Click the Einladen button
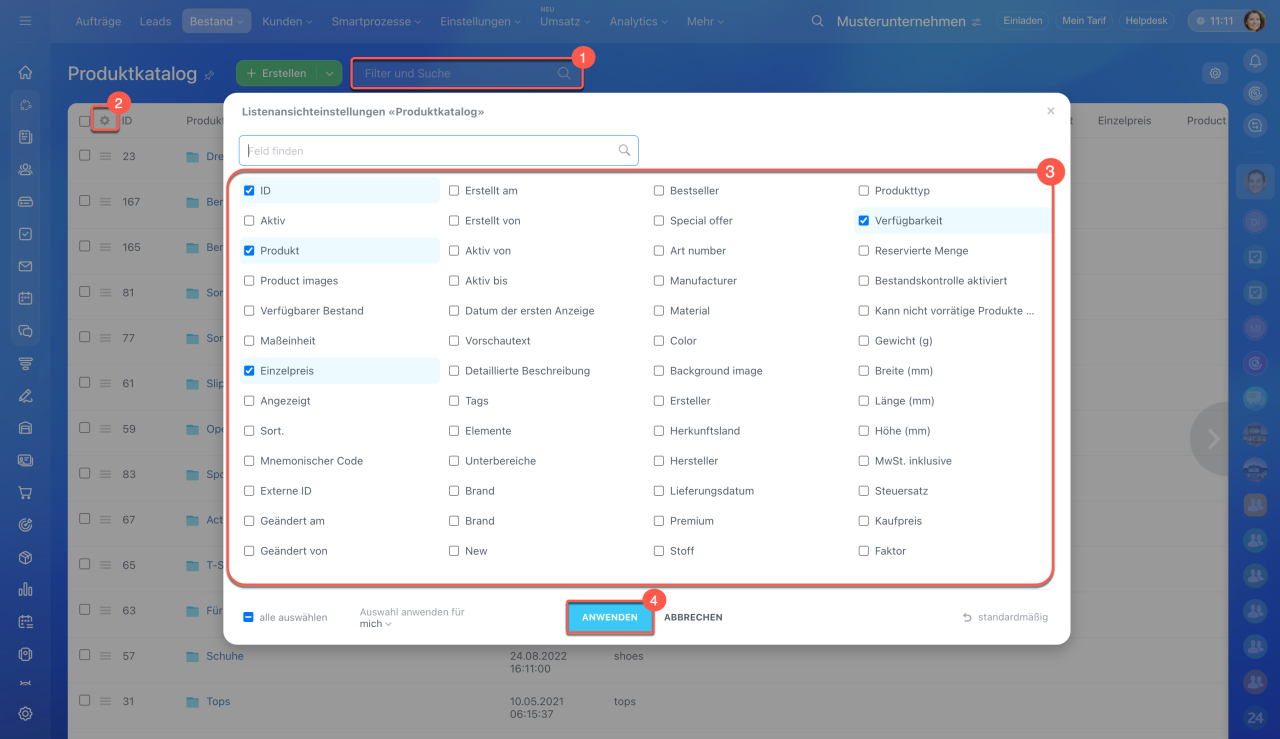The image size is (1280, 739). (1021, 21)
